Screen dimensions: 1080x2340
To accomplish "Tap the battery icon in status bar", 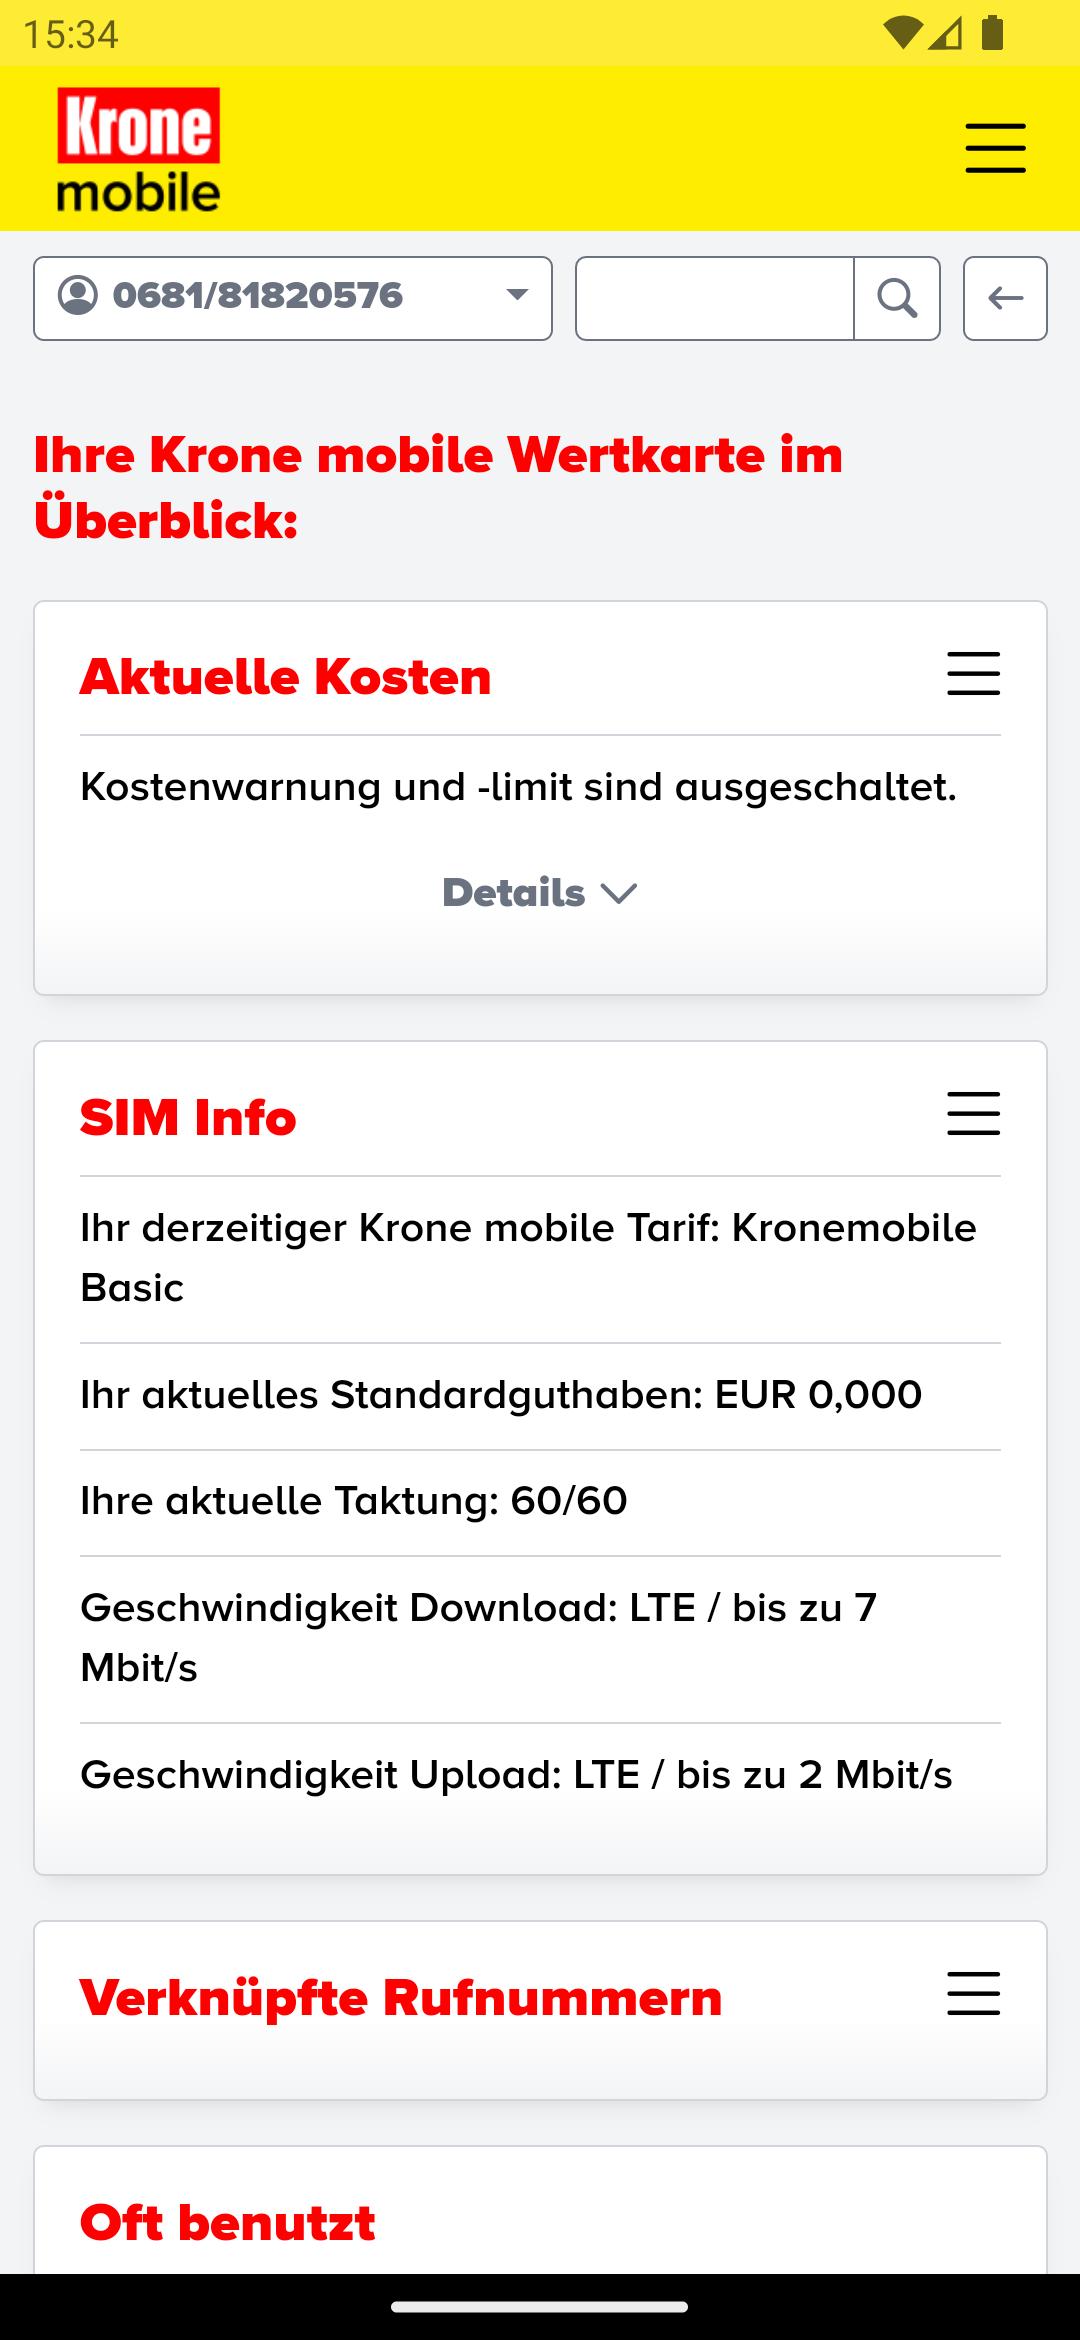I will pyautogui.click(x=992, y=33).
